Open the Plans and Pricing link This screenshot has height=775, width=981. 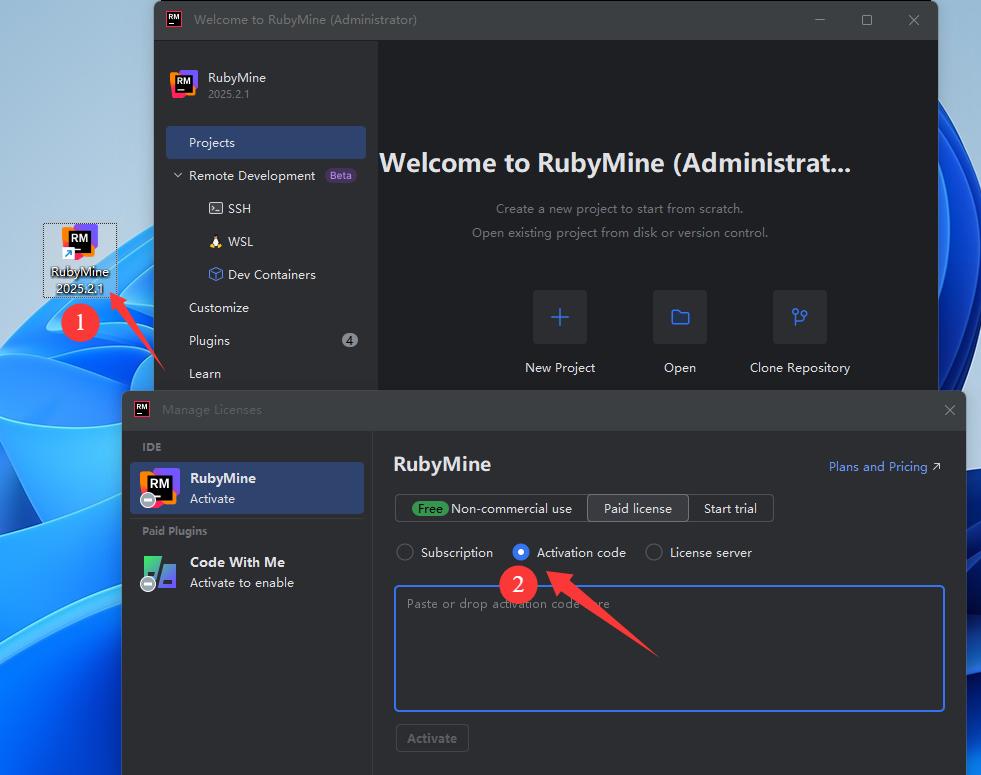(x=884, y=467)
